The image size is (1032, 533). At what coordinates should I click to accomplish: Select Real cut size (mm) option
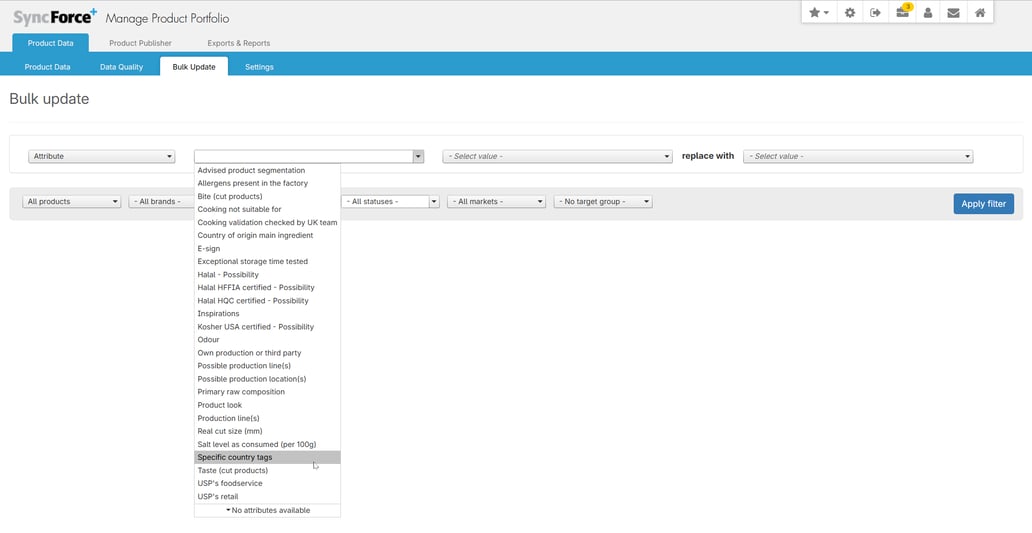pos(267,431)
